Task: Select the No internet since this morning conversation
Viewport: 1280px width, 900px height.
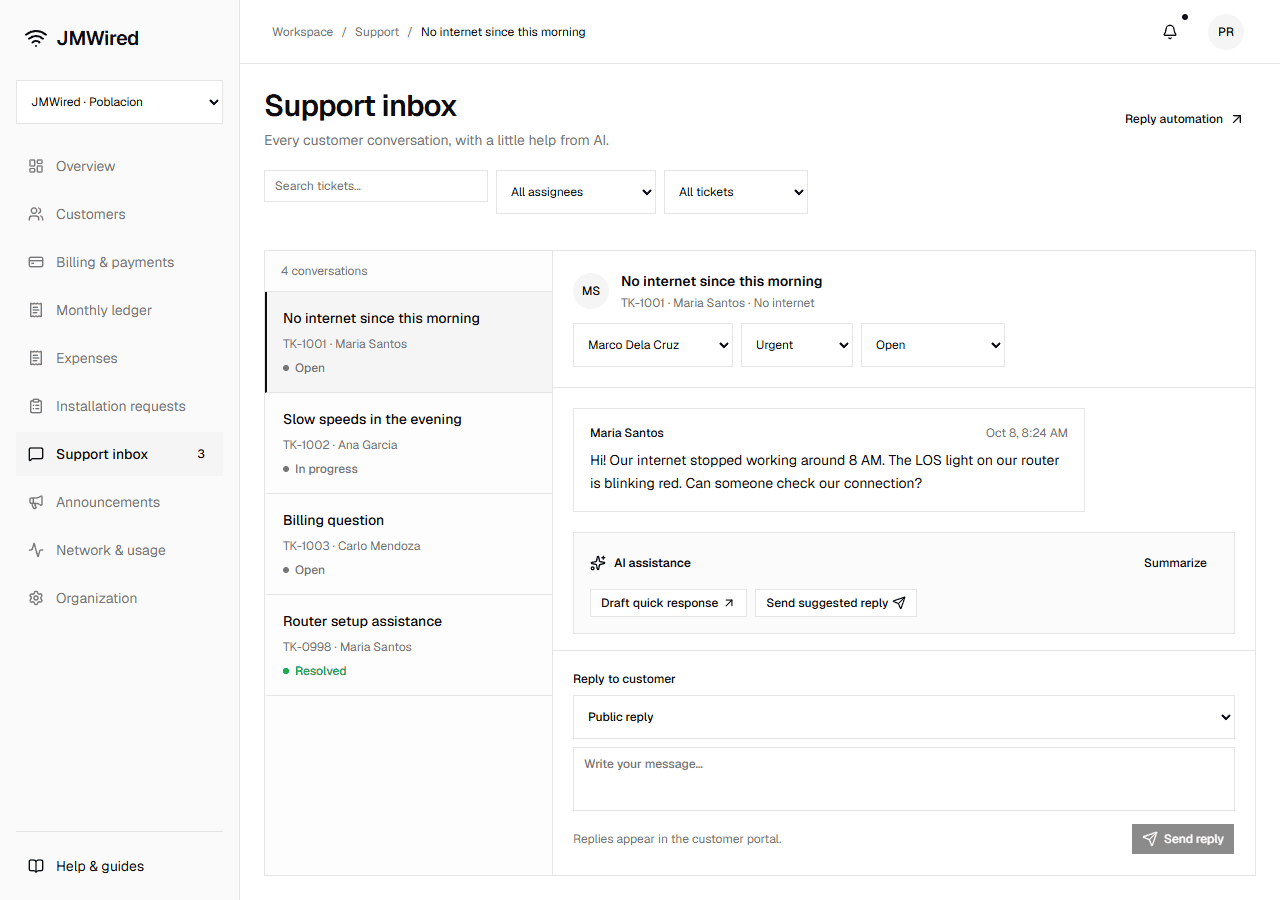Action: 409,342
